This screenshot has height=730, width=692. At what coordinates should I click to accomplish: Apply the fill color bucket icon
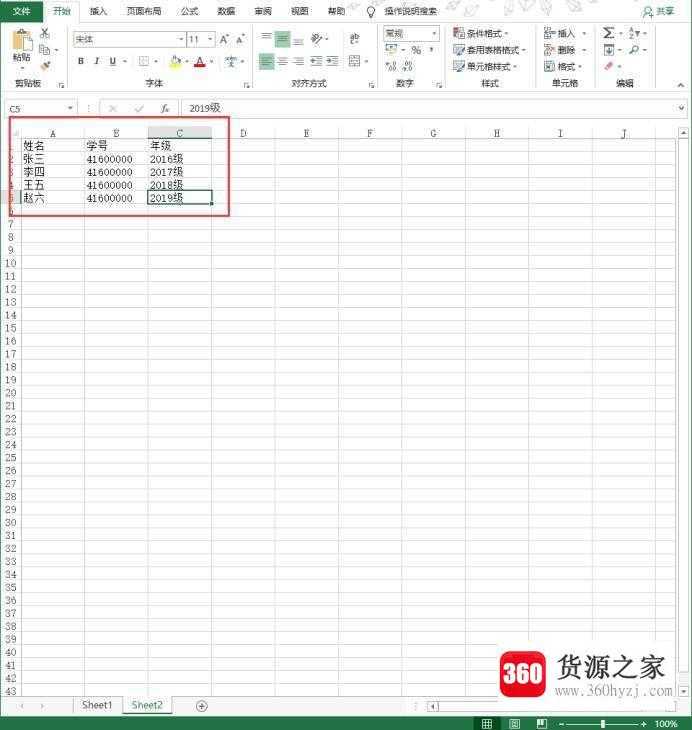[x=176, y=61]
